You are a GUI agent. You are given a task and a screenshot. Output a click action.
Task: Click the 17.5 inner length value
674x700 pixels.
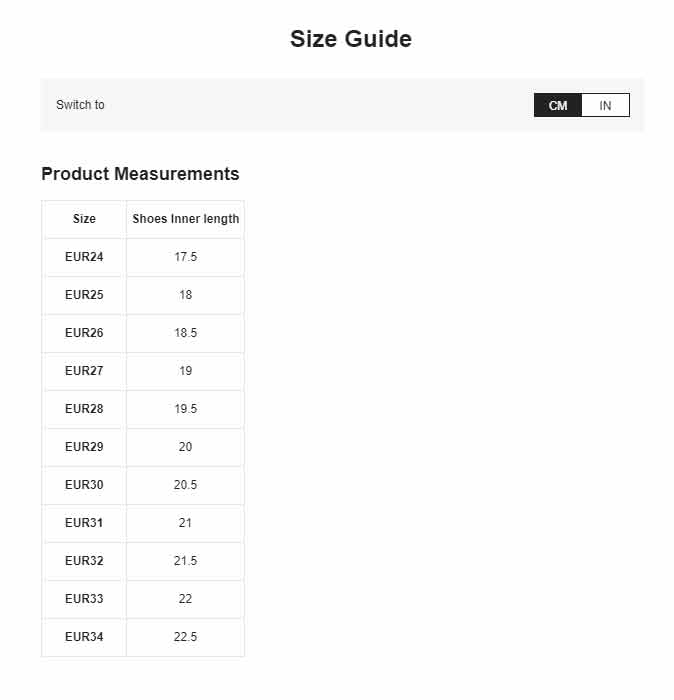click(185, 257)
